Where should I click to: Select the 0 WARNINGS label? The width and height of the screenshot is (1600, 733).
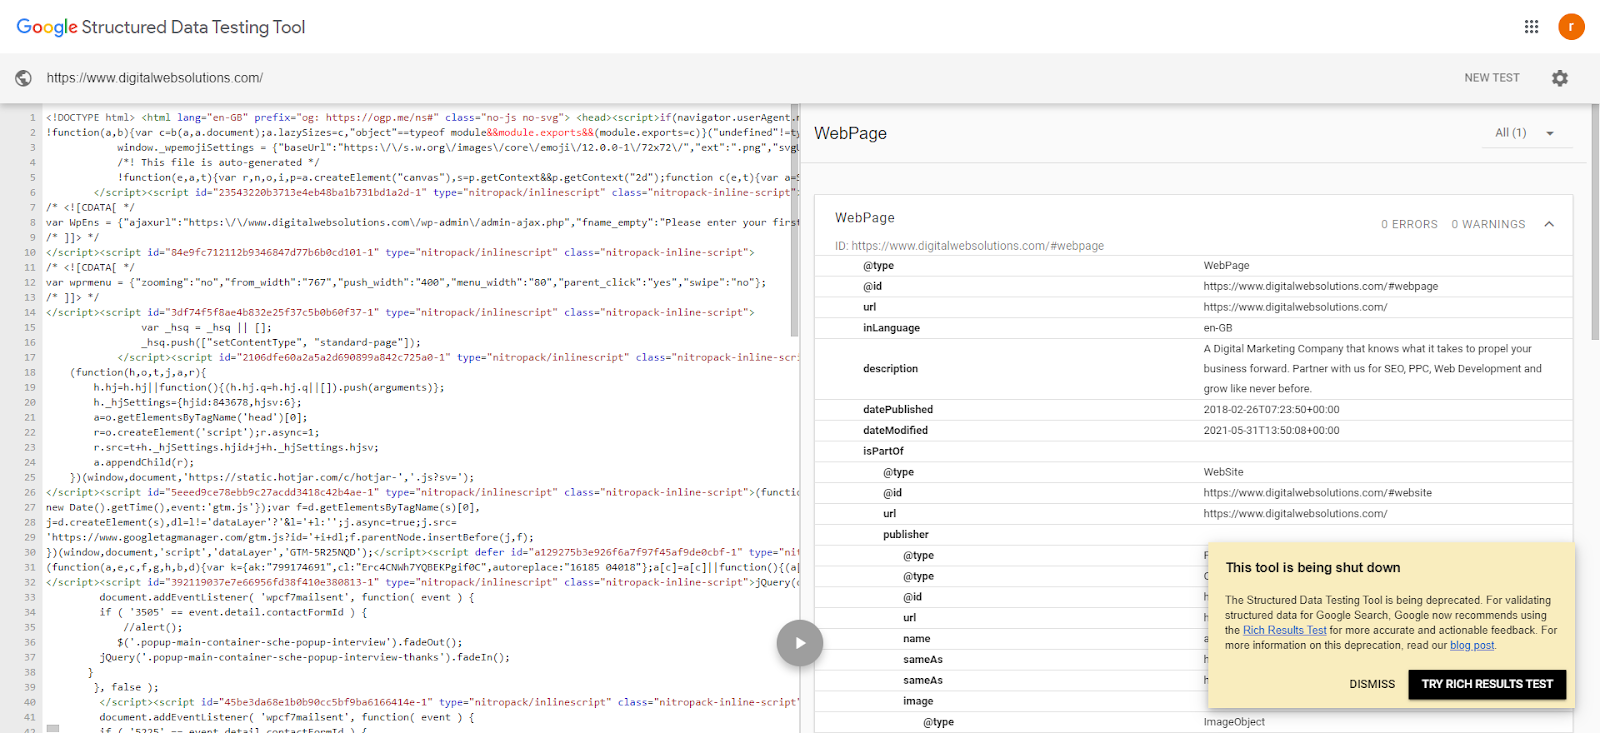pos(1488,224)
